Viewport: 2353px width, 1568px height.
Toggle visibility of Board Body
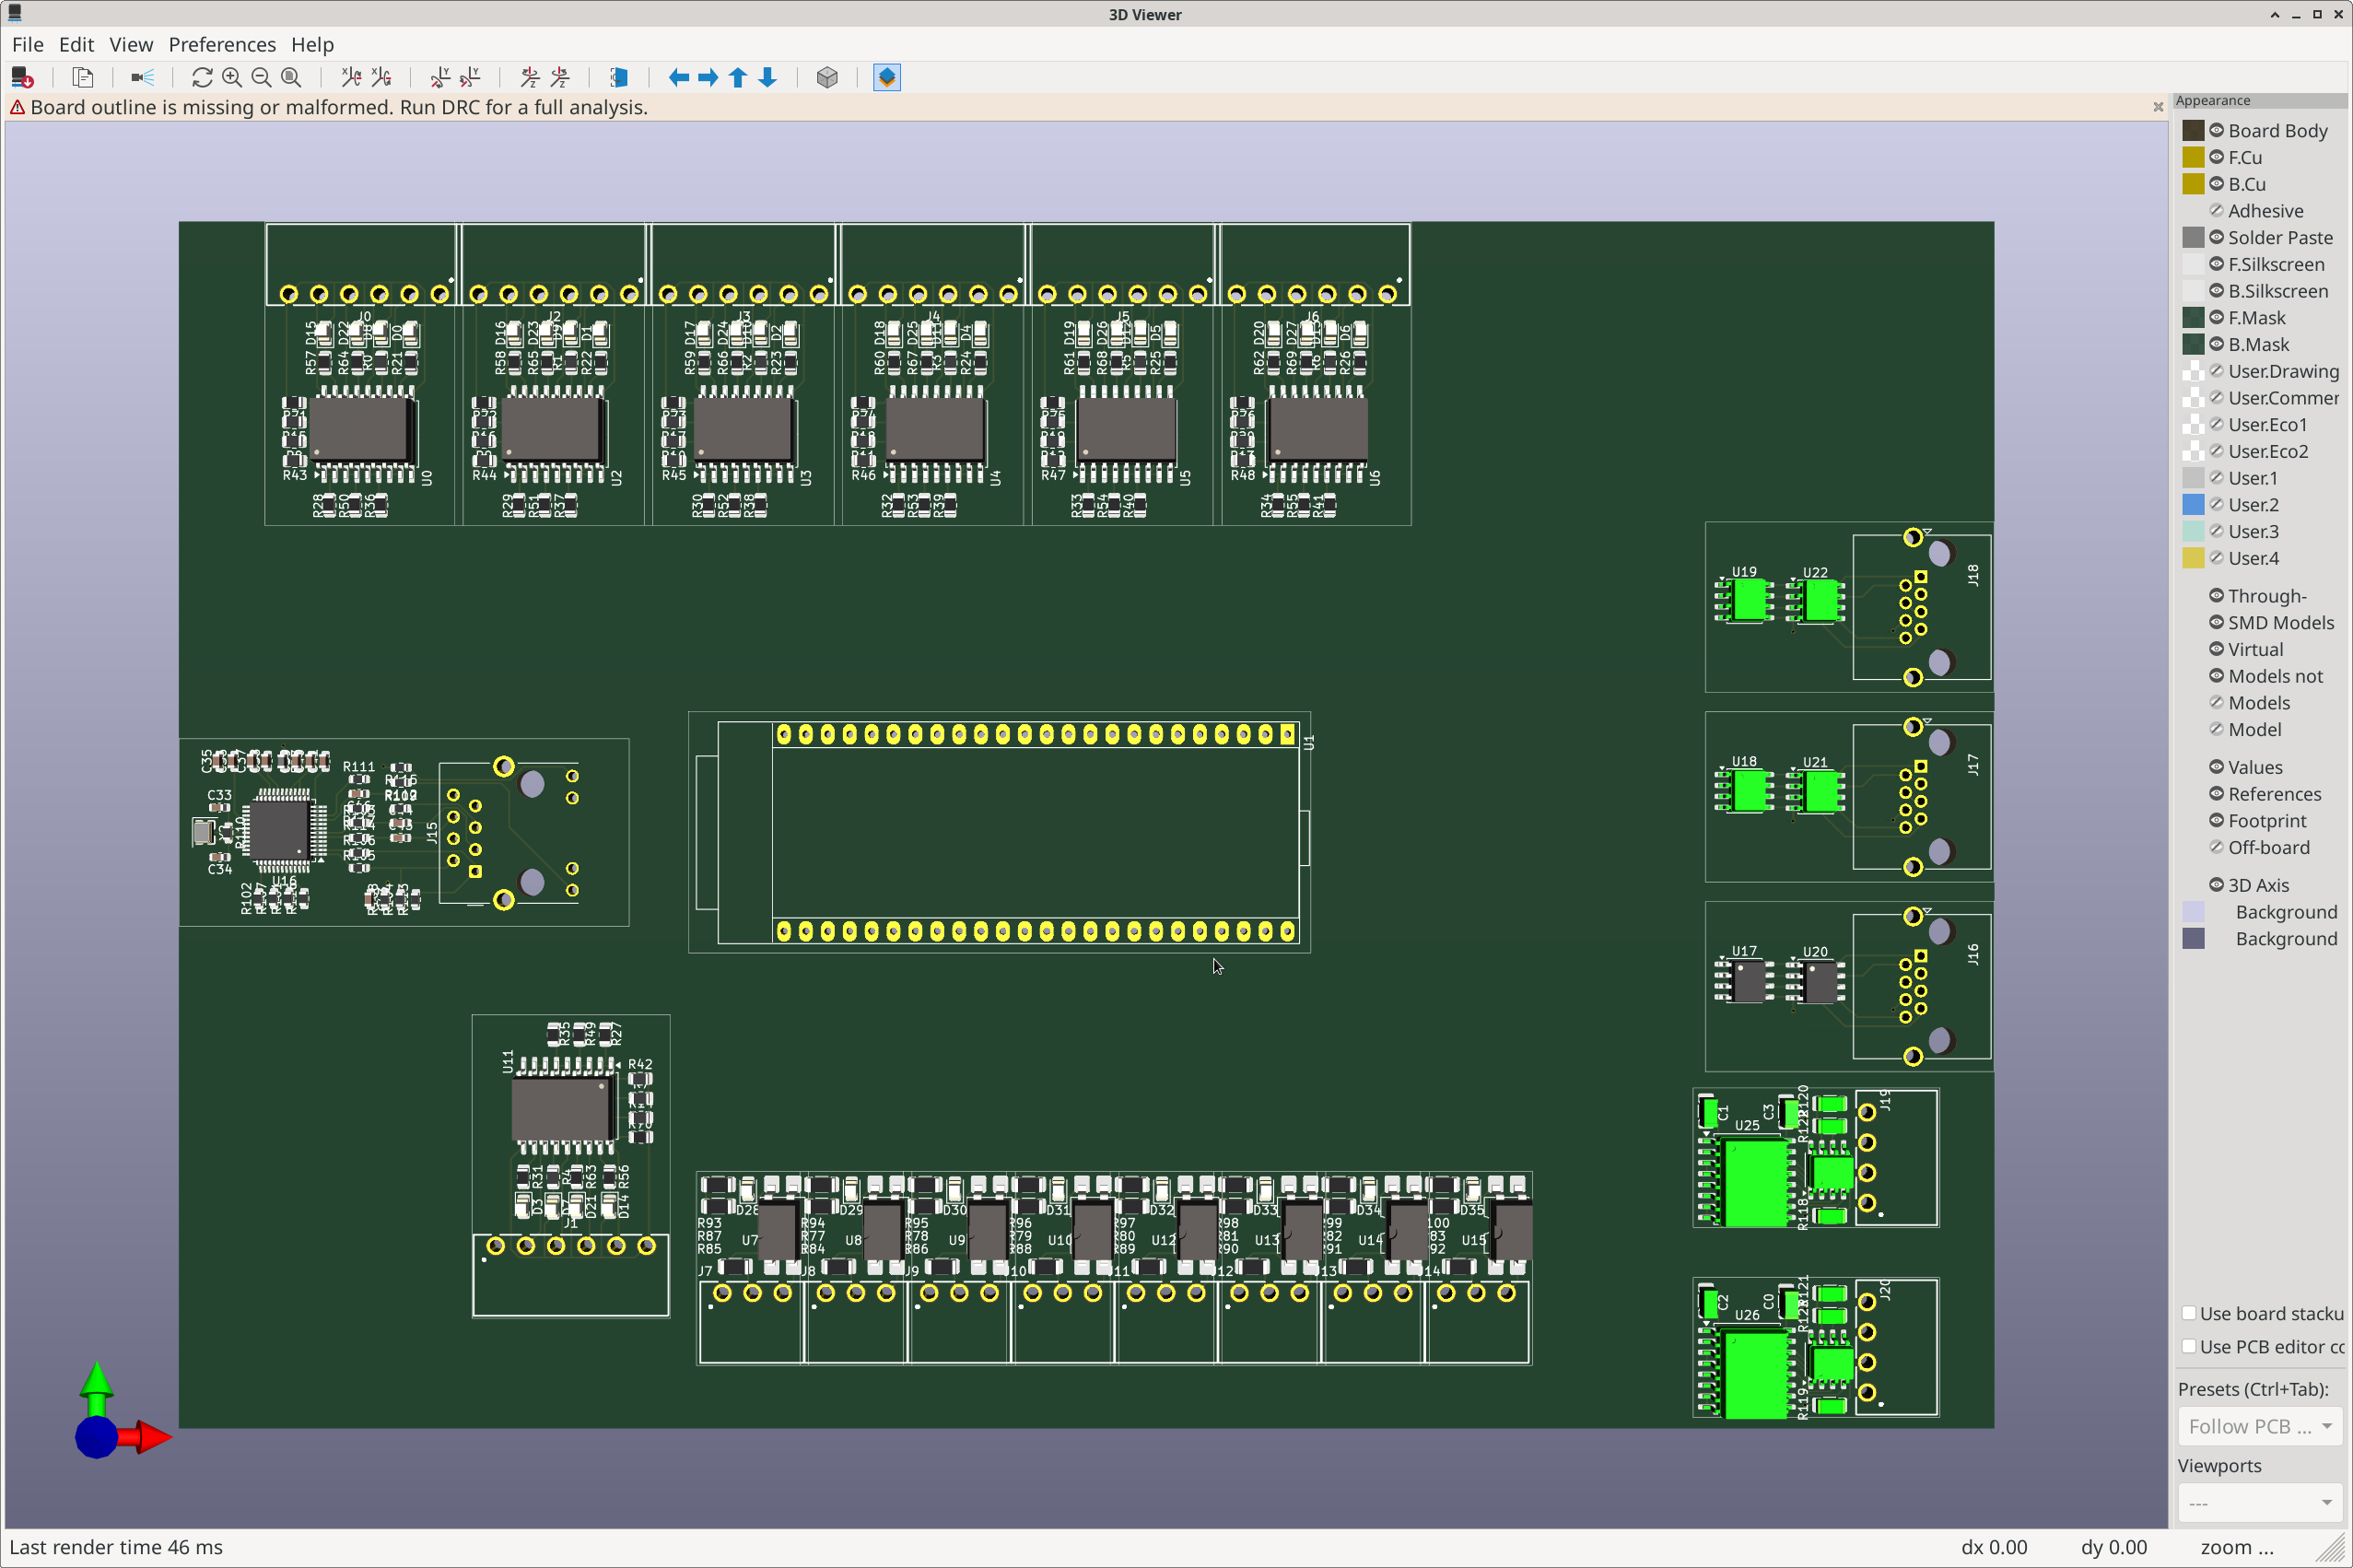[x=2216, y=131]
